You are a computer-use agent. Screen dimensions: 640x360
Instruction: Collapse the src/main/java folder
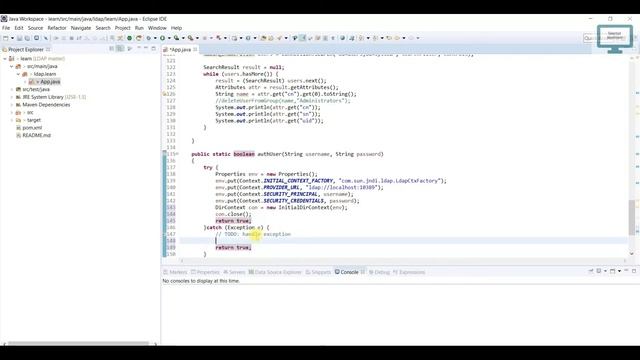pyautogui.click(x=11, y=67)
